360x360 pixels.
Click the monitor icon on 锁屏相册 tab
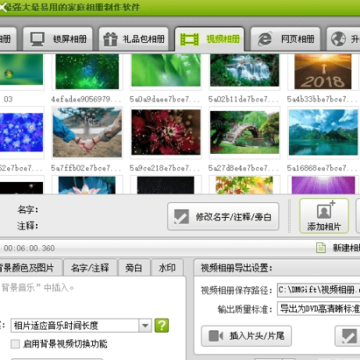pyautogui.click(x=37, y=39)
